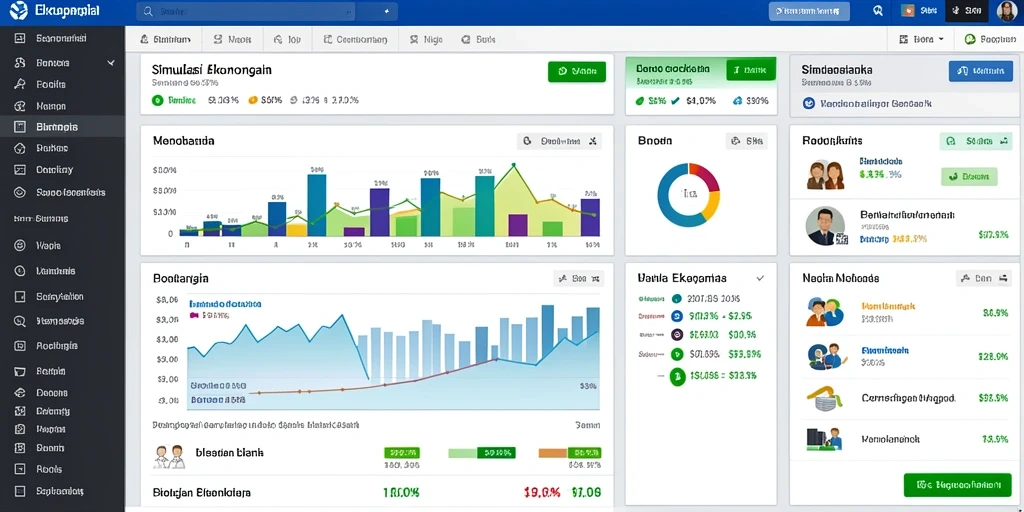Click the light blue button in the header
Viewport: 1024px width, 512px height.
[809, 11]
